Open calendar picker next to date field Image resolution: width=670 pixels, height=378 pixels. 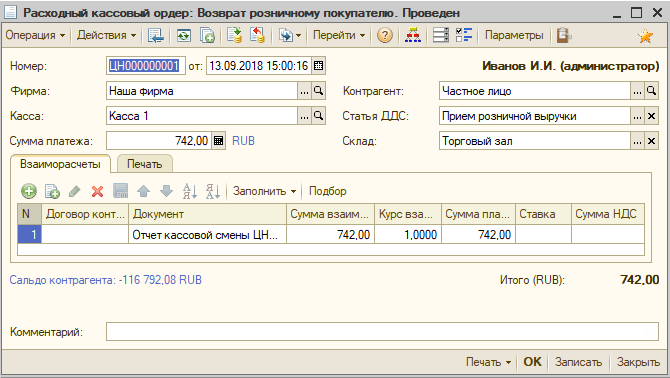point(318,66)
